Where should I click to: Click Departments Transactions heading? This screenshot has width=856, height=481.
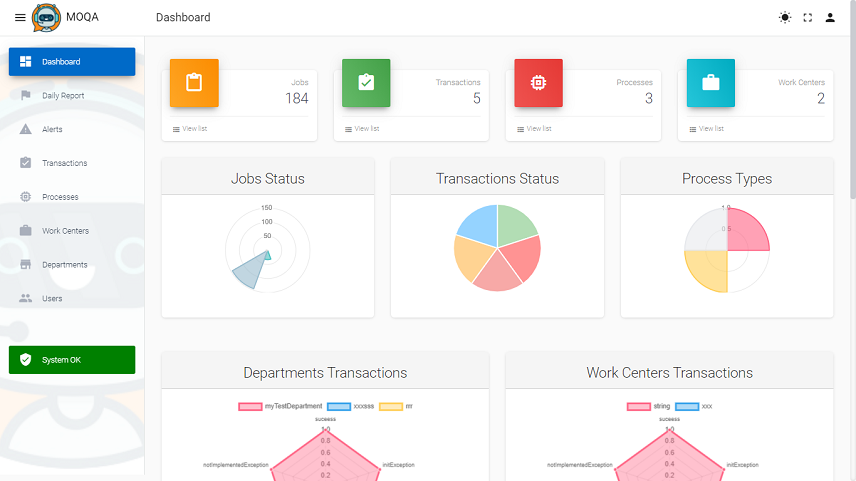pos(325,373)
